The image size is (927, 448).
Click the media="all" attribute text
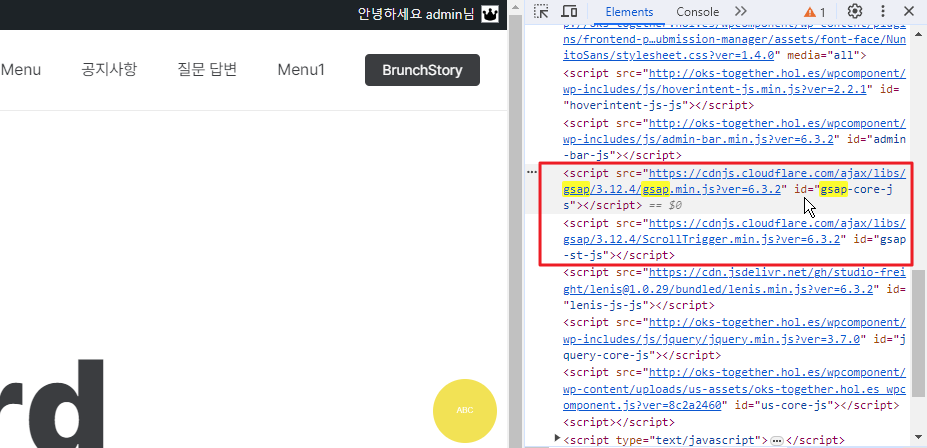[825, 56]
